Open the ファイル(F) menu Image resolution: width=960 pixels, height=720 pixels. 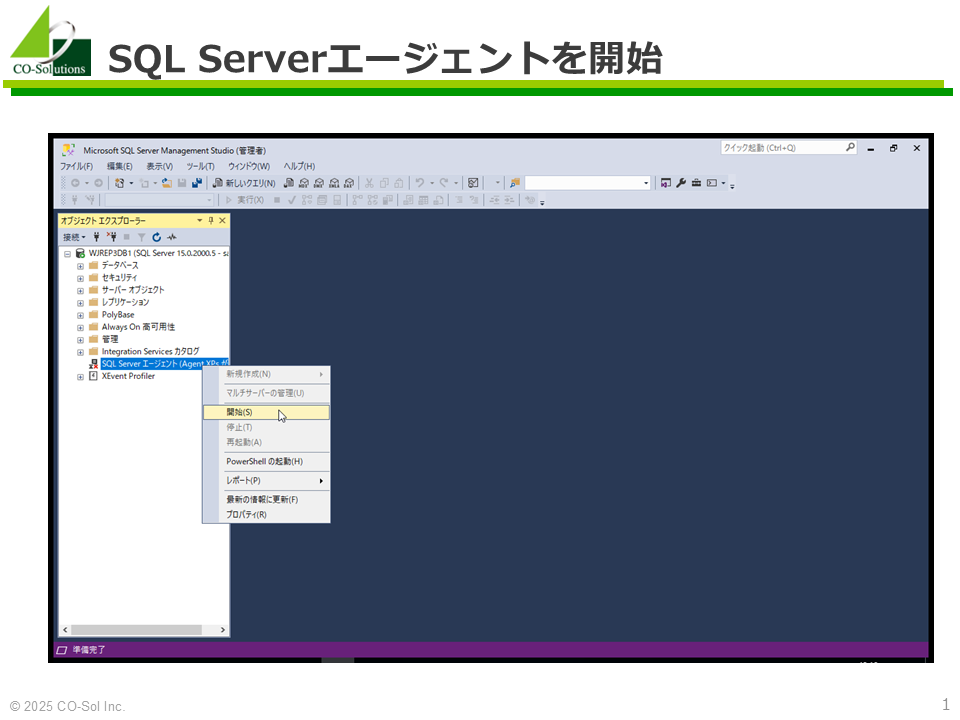coord(76,167)
